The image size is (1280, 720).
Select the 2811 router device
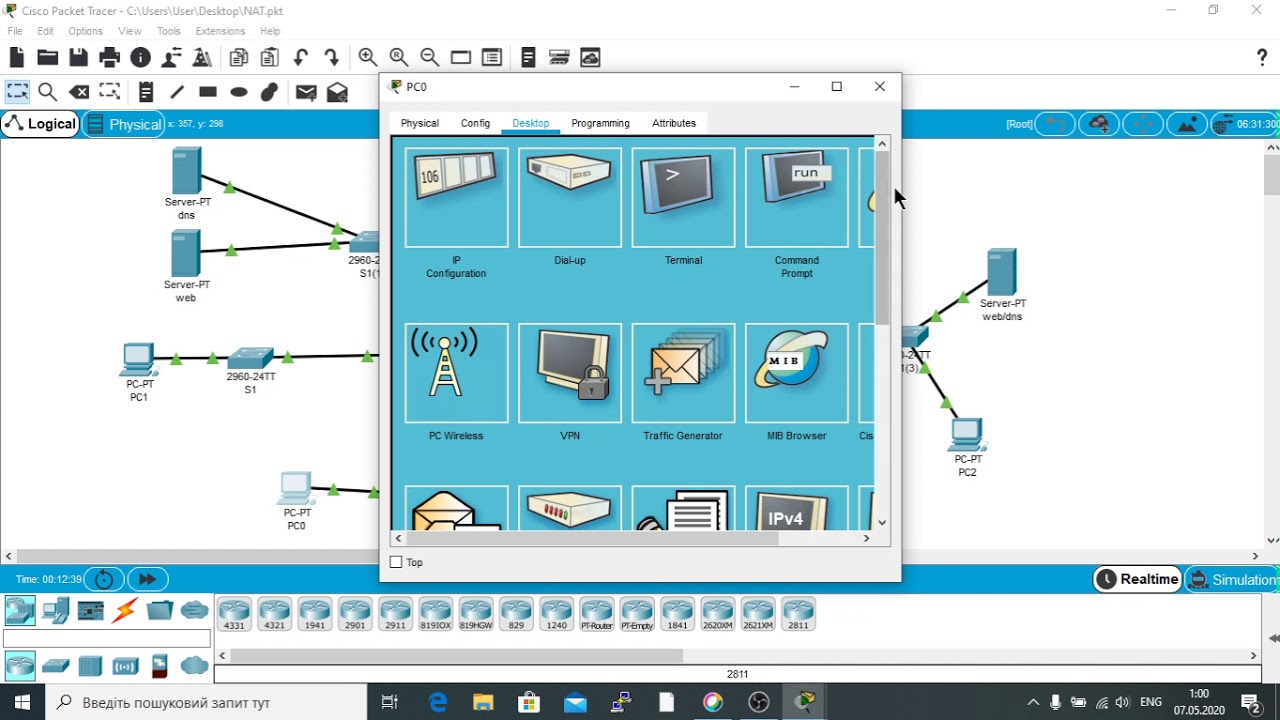click(x=798, y=614)
